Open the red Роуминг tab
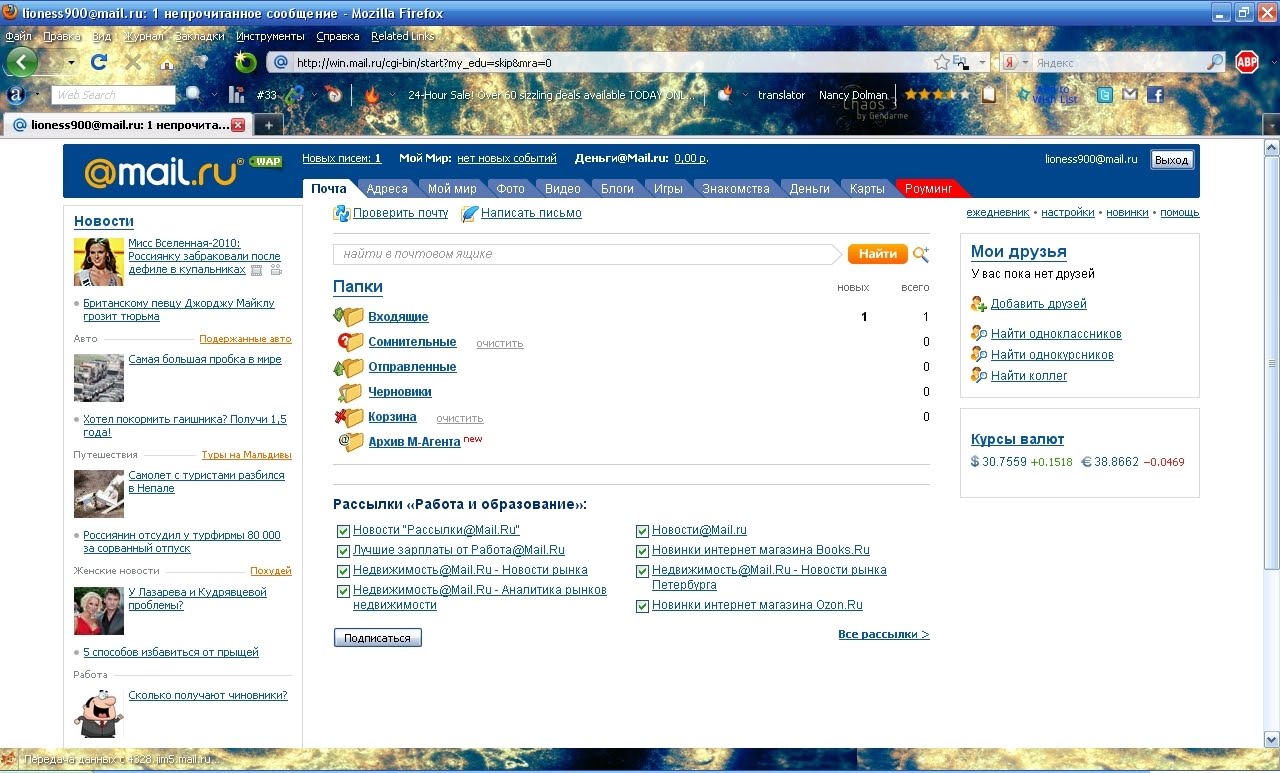The image size is (1280, 773). 930,188
